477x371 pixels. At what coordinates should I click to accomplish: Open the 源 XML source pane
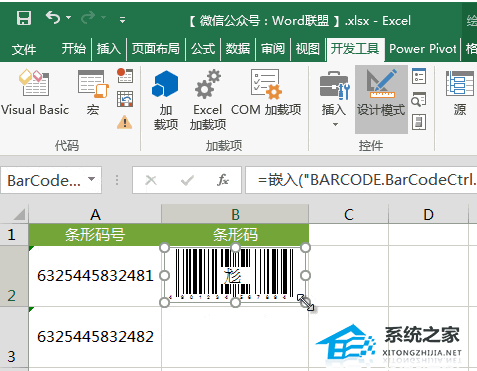point(460,93)
